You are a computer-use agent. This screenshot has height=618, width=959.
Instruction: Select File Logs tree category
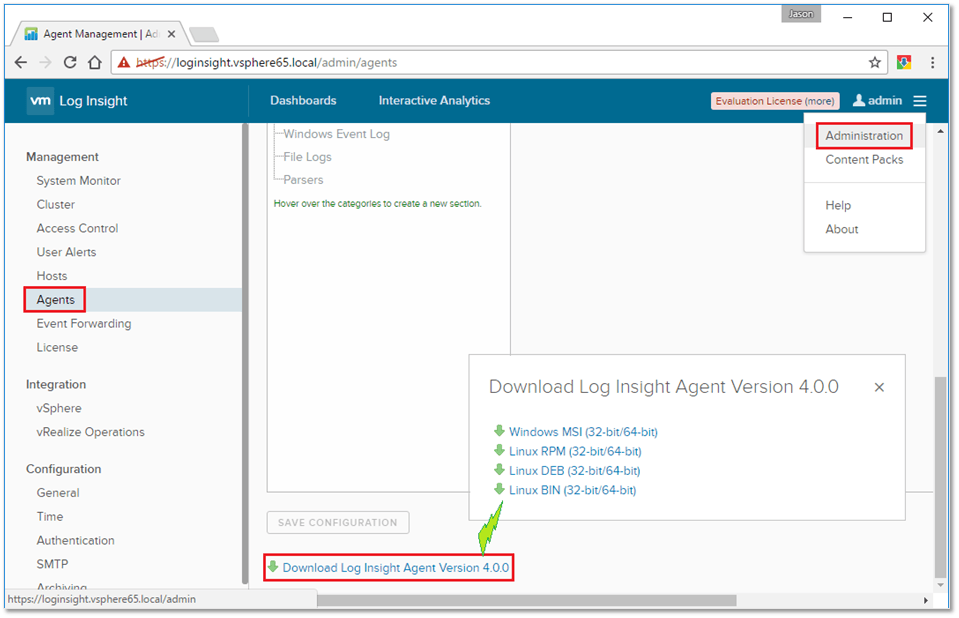point(307,157)
